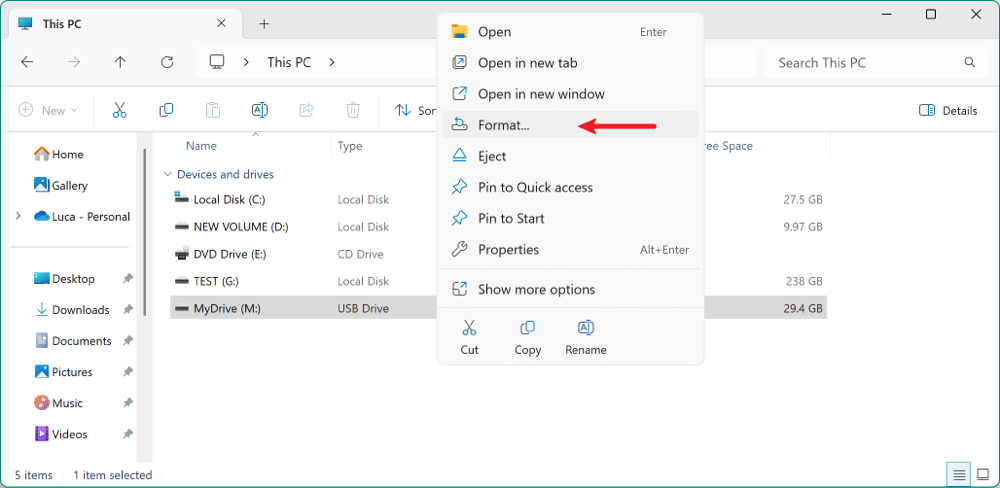Select the TEST (G:) drive row
The image size is (1000, 488).
coord(498,281)
